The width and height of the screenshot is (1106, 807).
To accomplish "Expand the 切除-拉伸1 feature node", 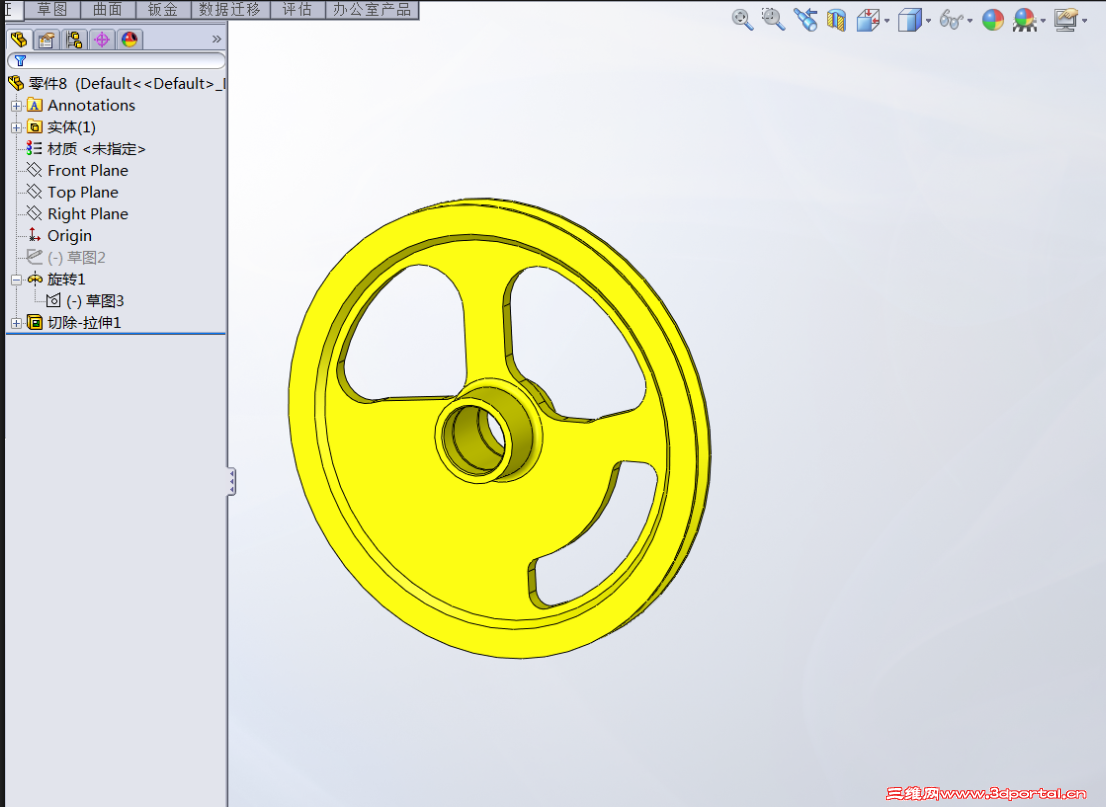I will [16, 323].
